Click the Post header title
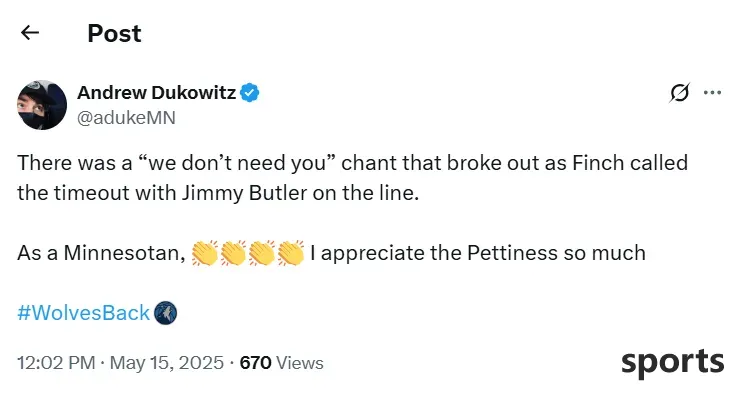 coord(115,33)
